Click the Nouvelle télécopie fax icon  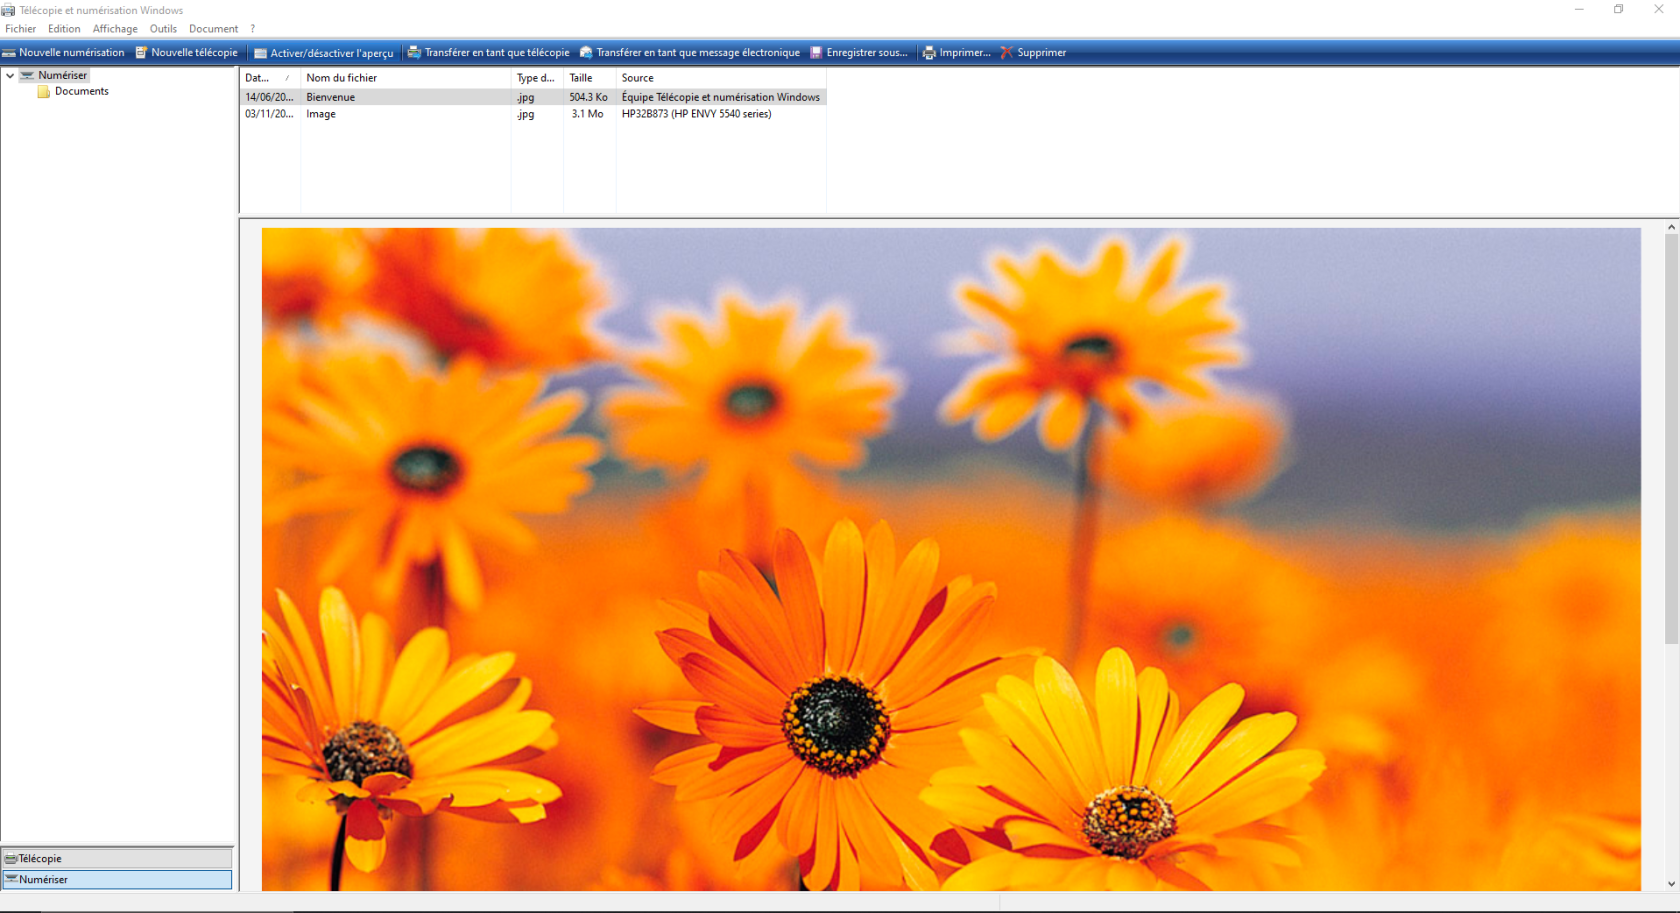coord(141,53)
